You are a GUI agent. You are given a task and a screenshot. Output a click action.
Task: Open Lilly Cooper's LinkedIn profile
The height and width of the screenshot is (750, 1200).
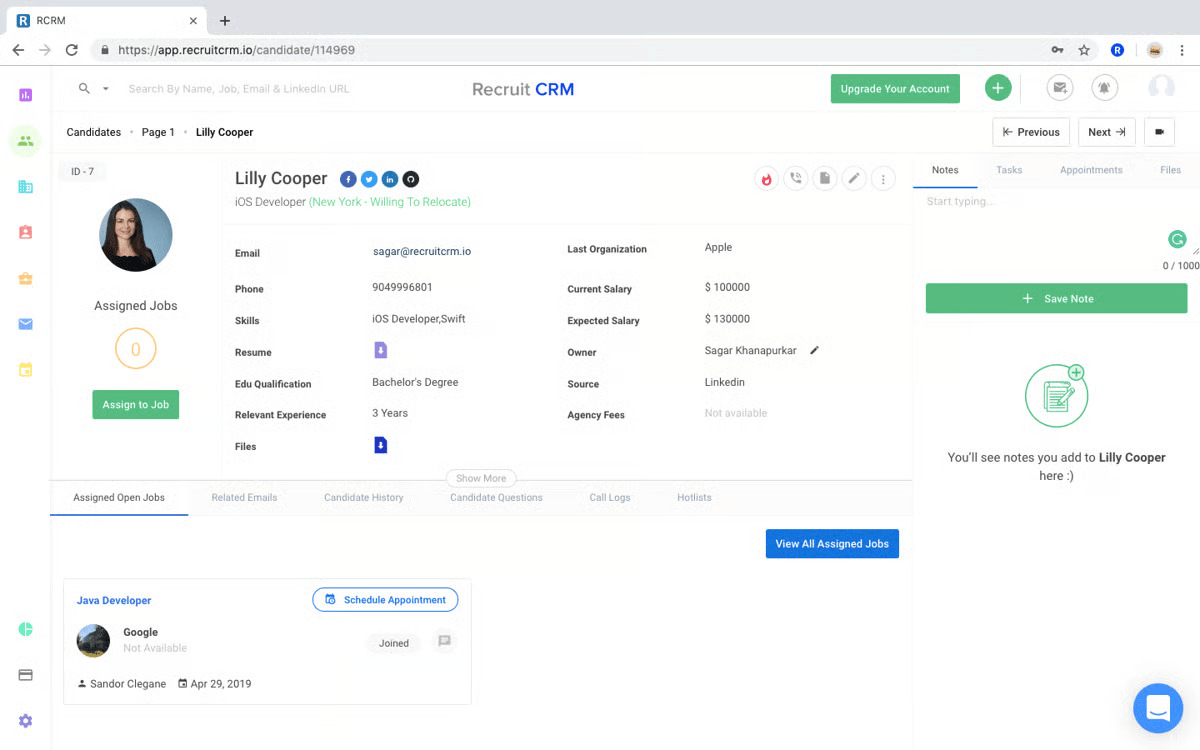coord(390,179)
